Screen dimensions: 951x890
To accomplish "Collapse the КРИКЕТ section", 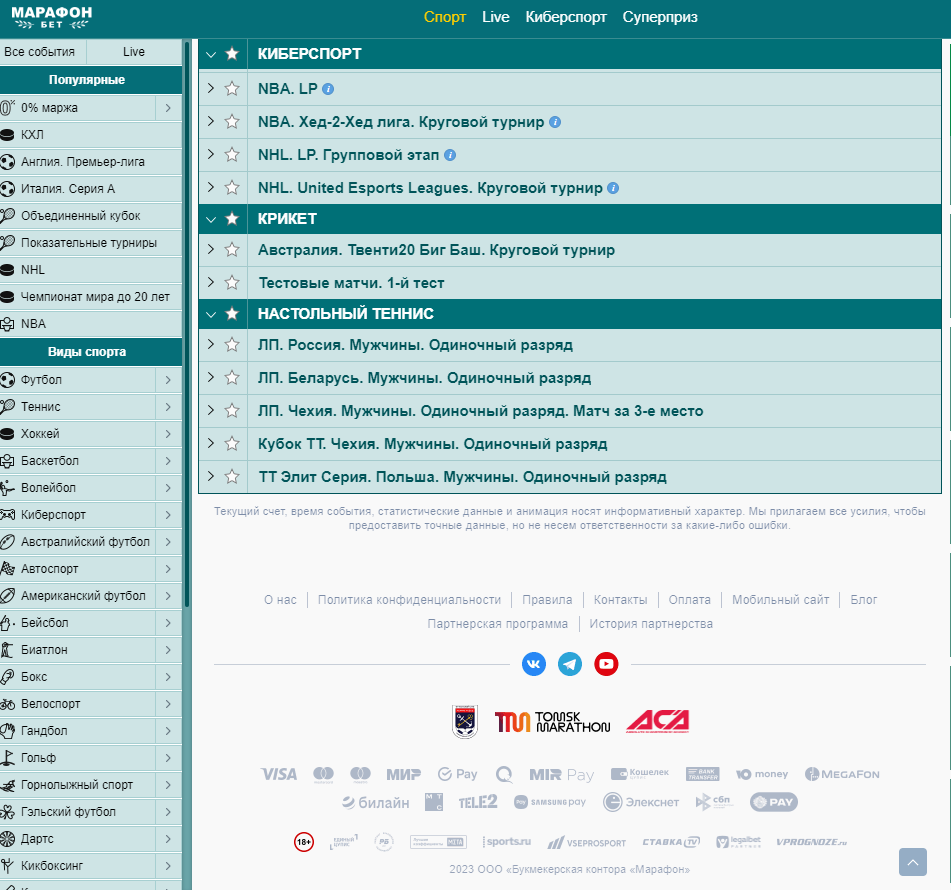I will (x=210, y=220).
